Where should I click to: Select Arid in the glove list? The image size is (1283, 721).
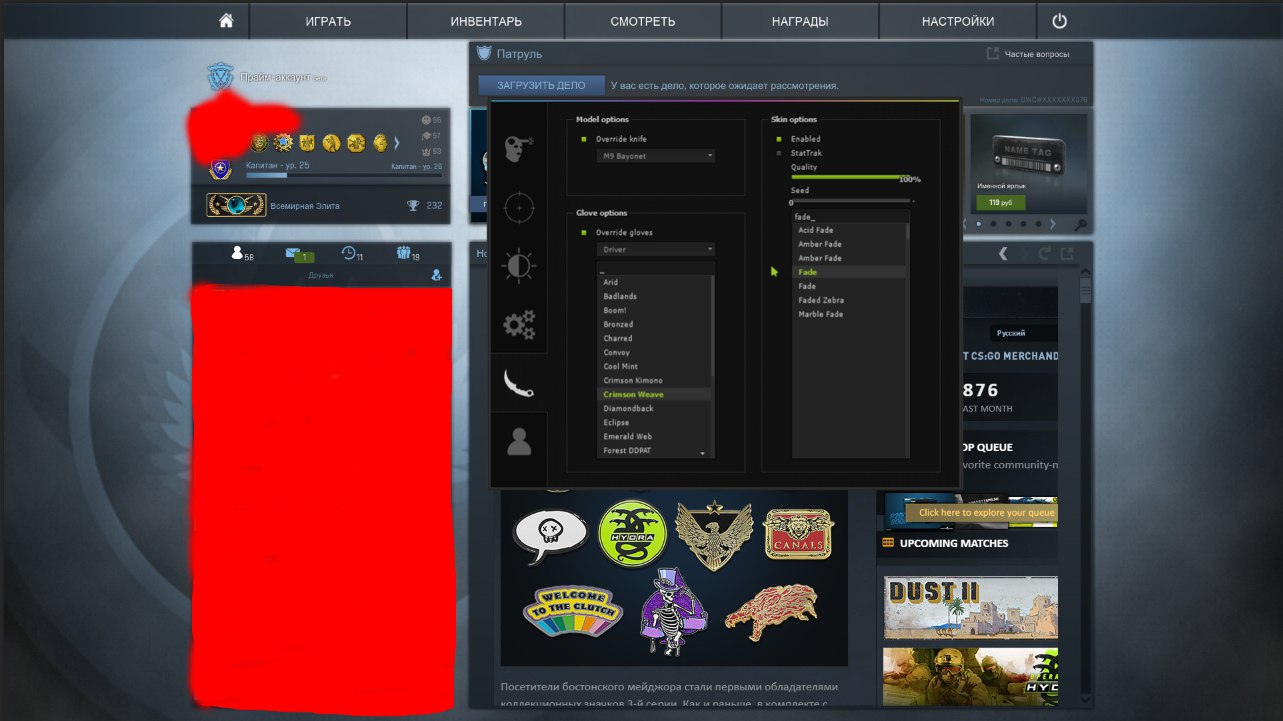pyautogui.click(x=654, y=283)
